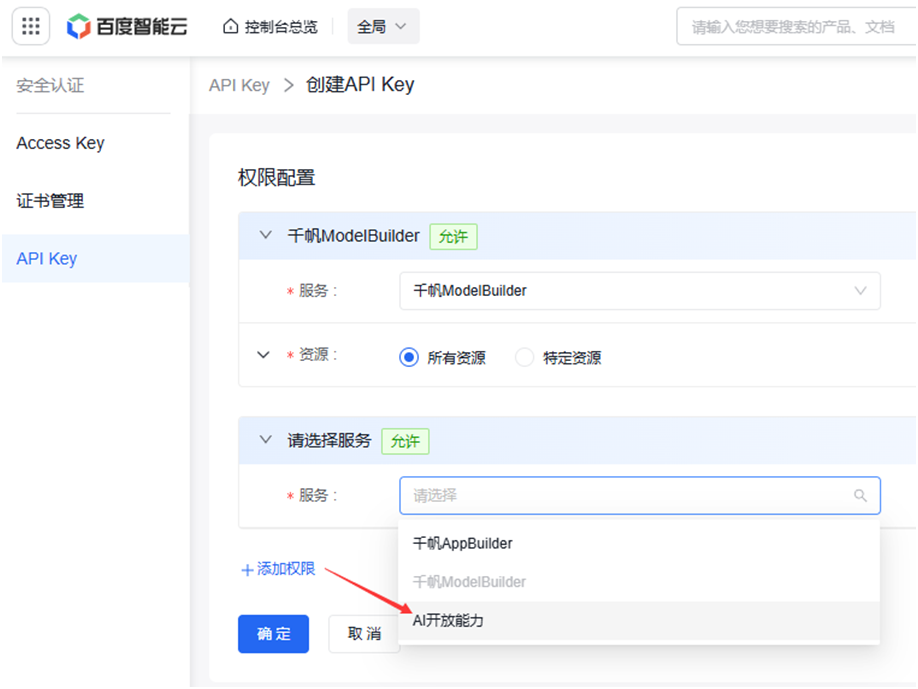Image resolution: width=918 pixels, height=689 pixels.
Task: Open the nine-dot apps grid menu
Action: pyautogui.click(x=30, y=26)
